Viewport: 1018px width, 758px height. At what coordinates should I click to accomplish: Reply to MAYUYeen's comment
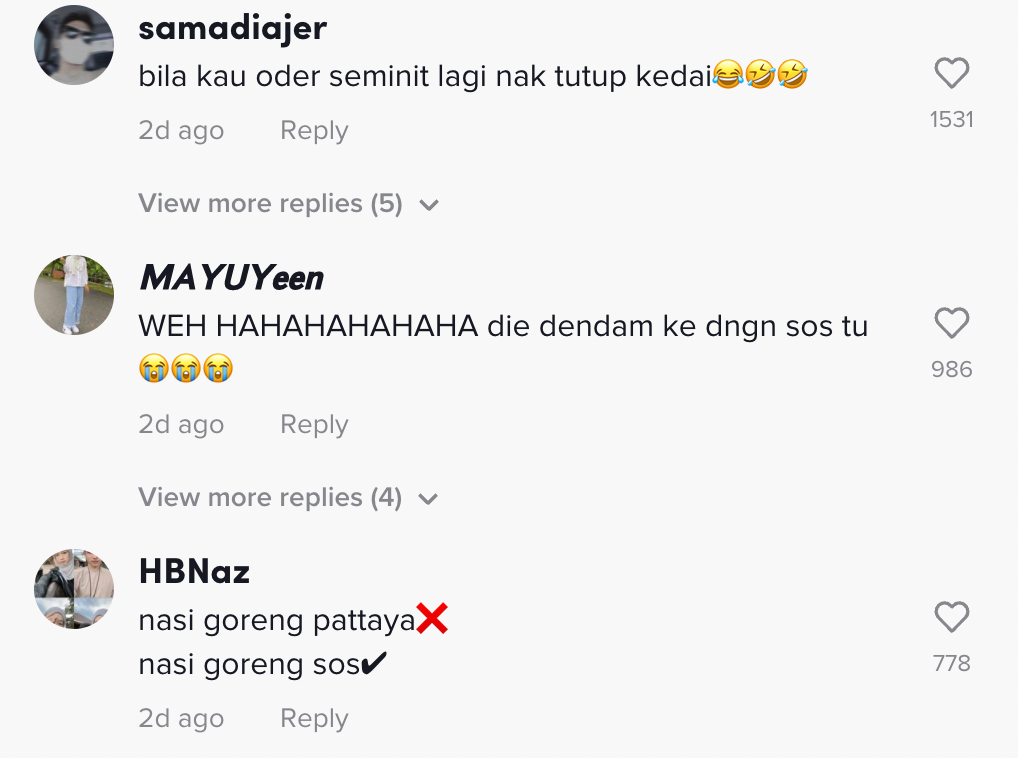[314, 425]
